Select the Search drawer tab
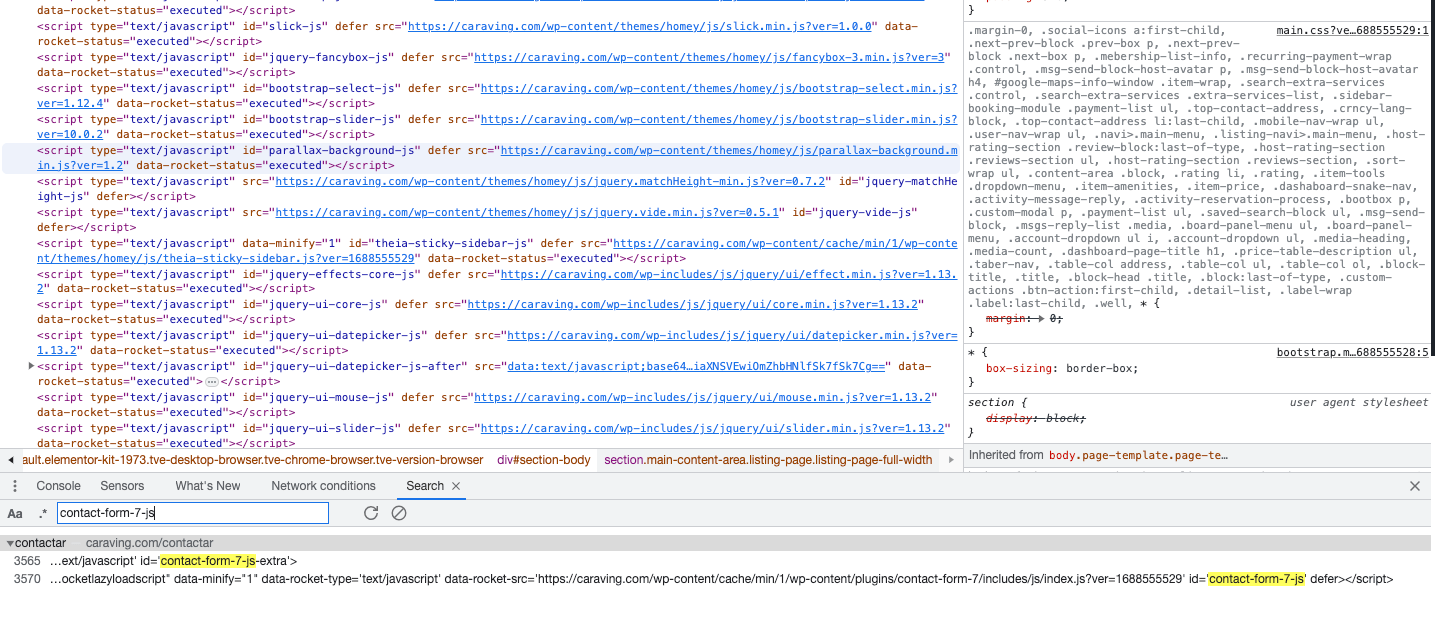 click(425, 486)
